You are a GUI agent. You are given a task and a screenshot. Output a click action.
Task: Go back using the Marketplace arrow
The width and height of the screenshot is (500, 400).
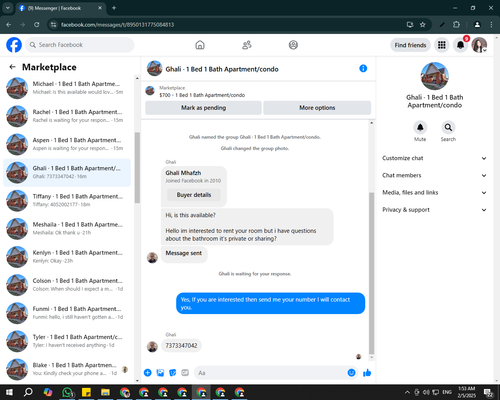[12, 67]
